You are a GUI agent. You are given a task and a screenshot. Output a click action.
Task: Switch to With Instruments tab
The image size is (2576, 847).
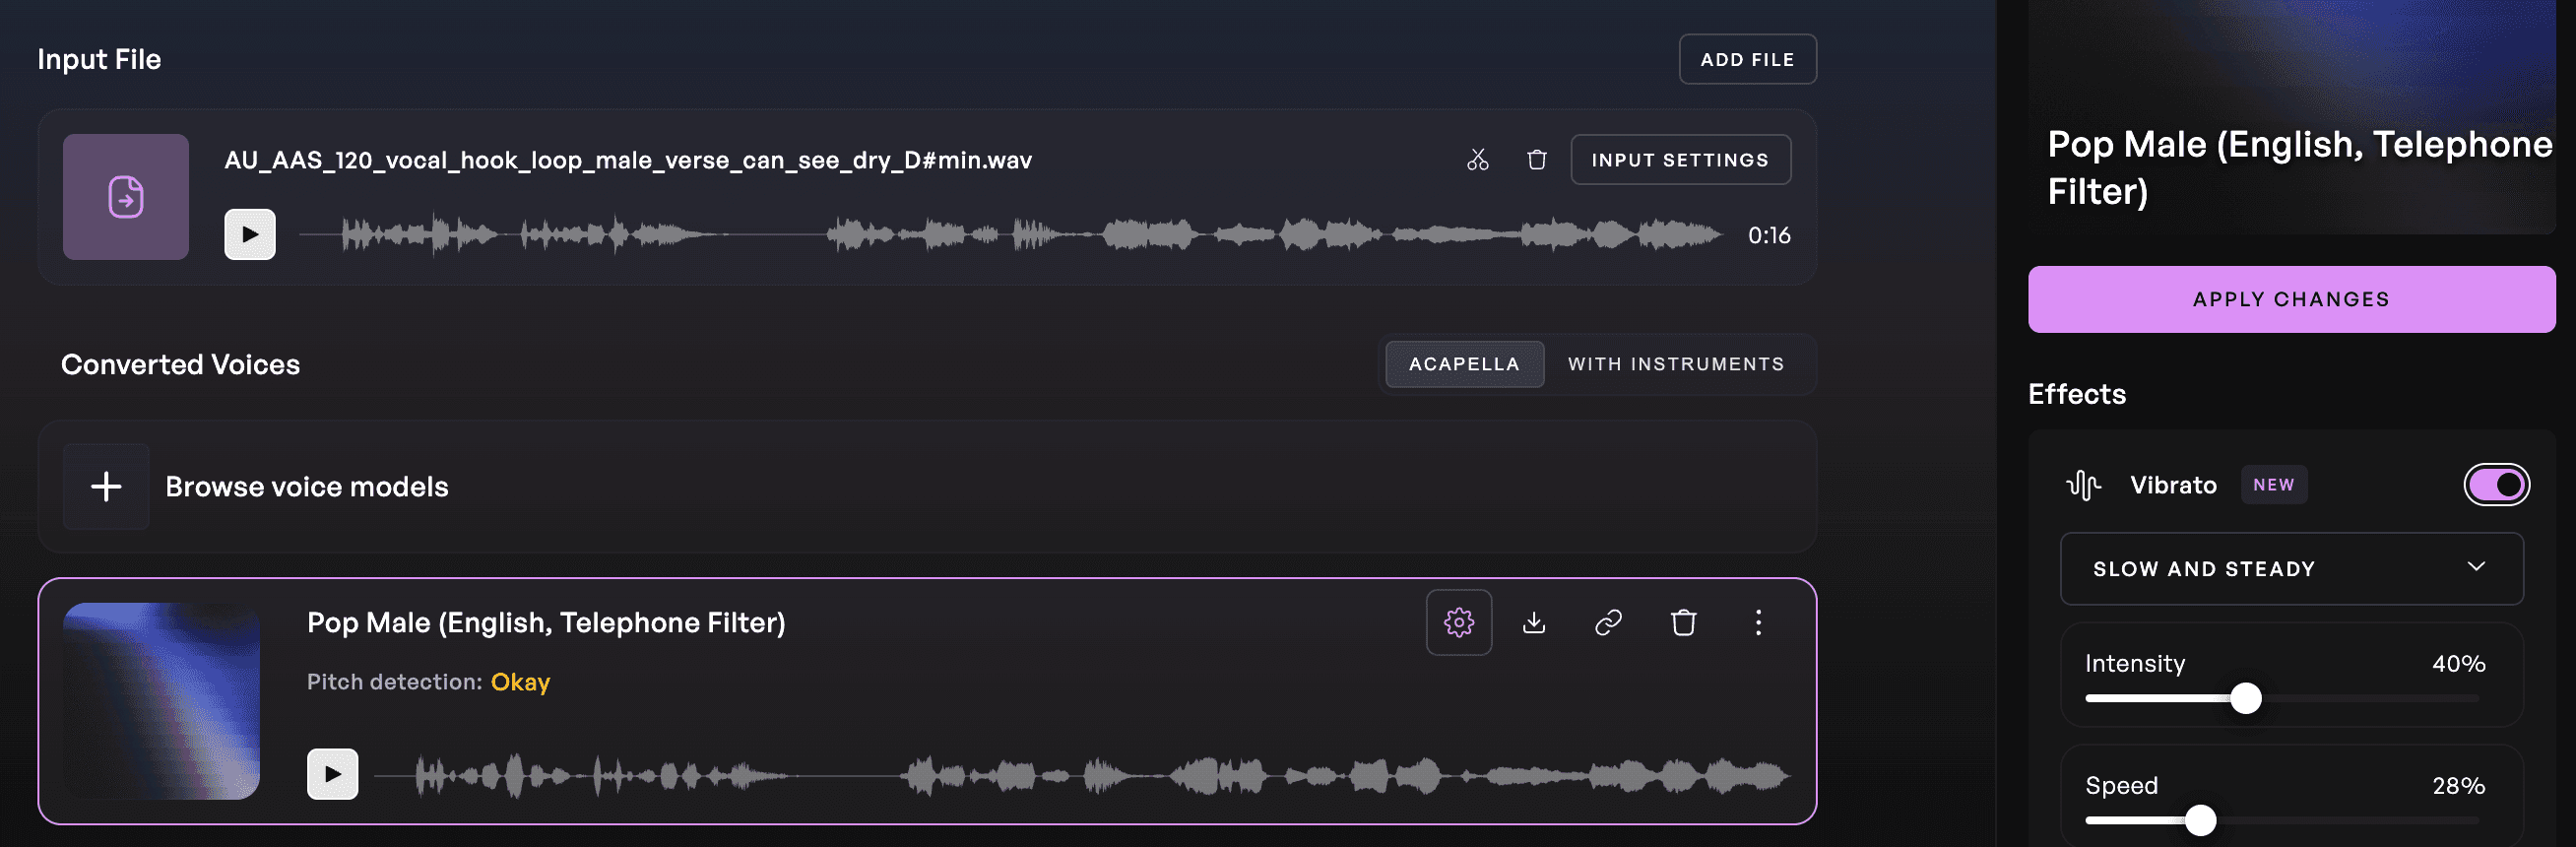tap(1676, 364)
